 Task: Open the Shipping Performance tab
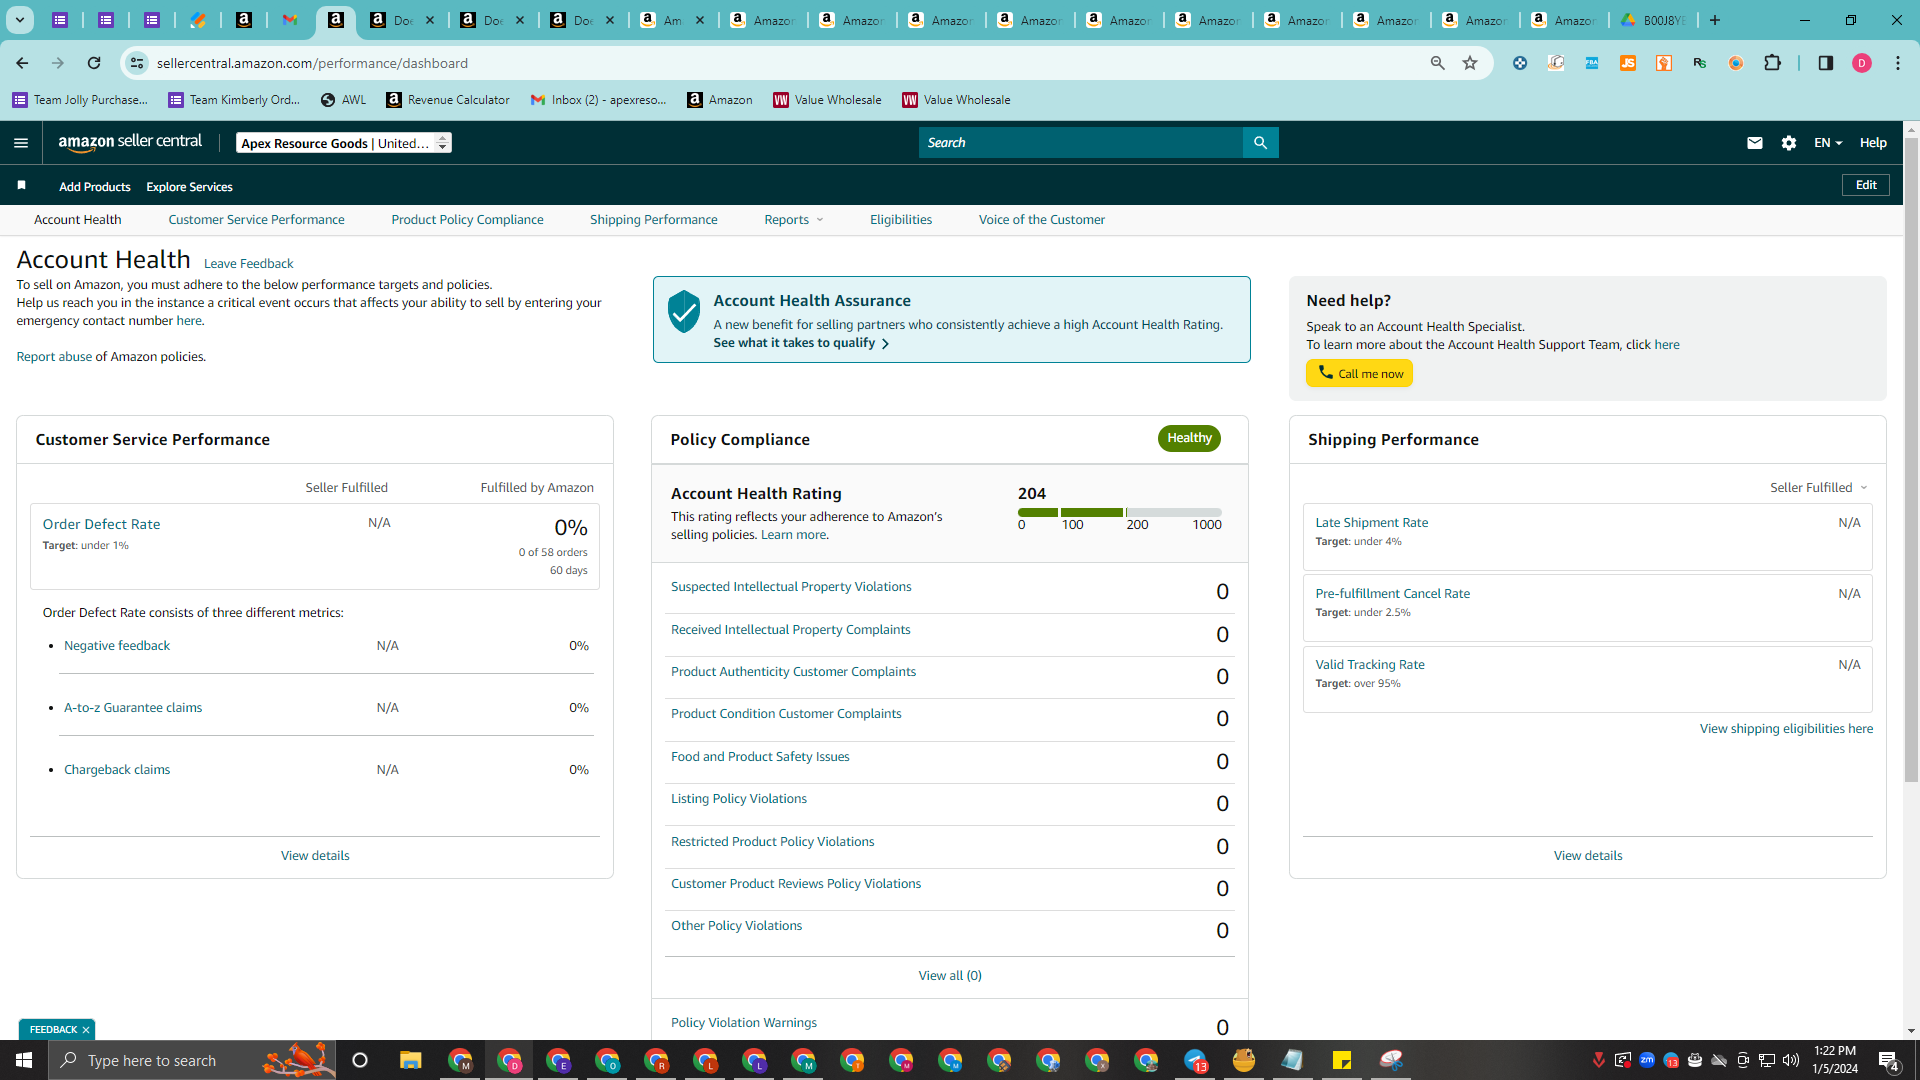(x=653, y=220)
